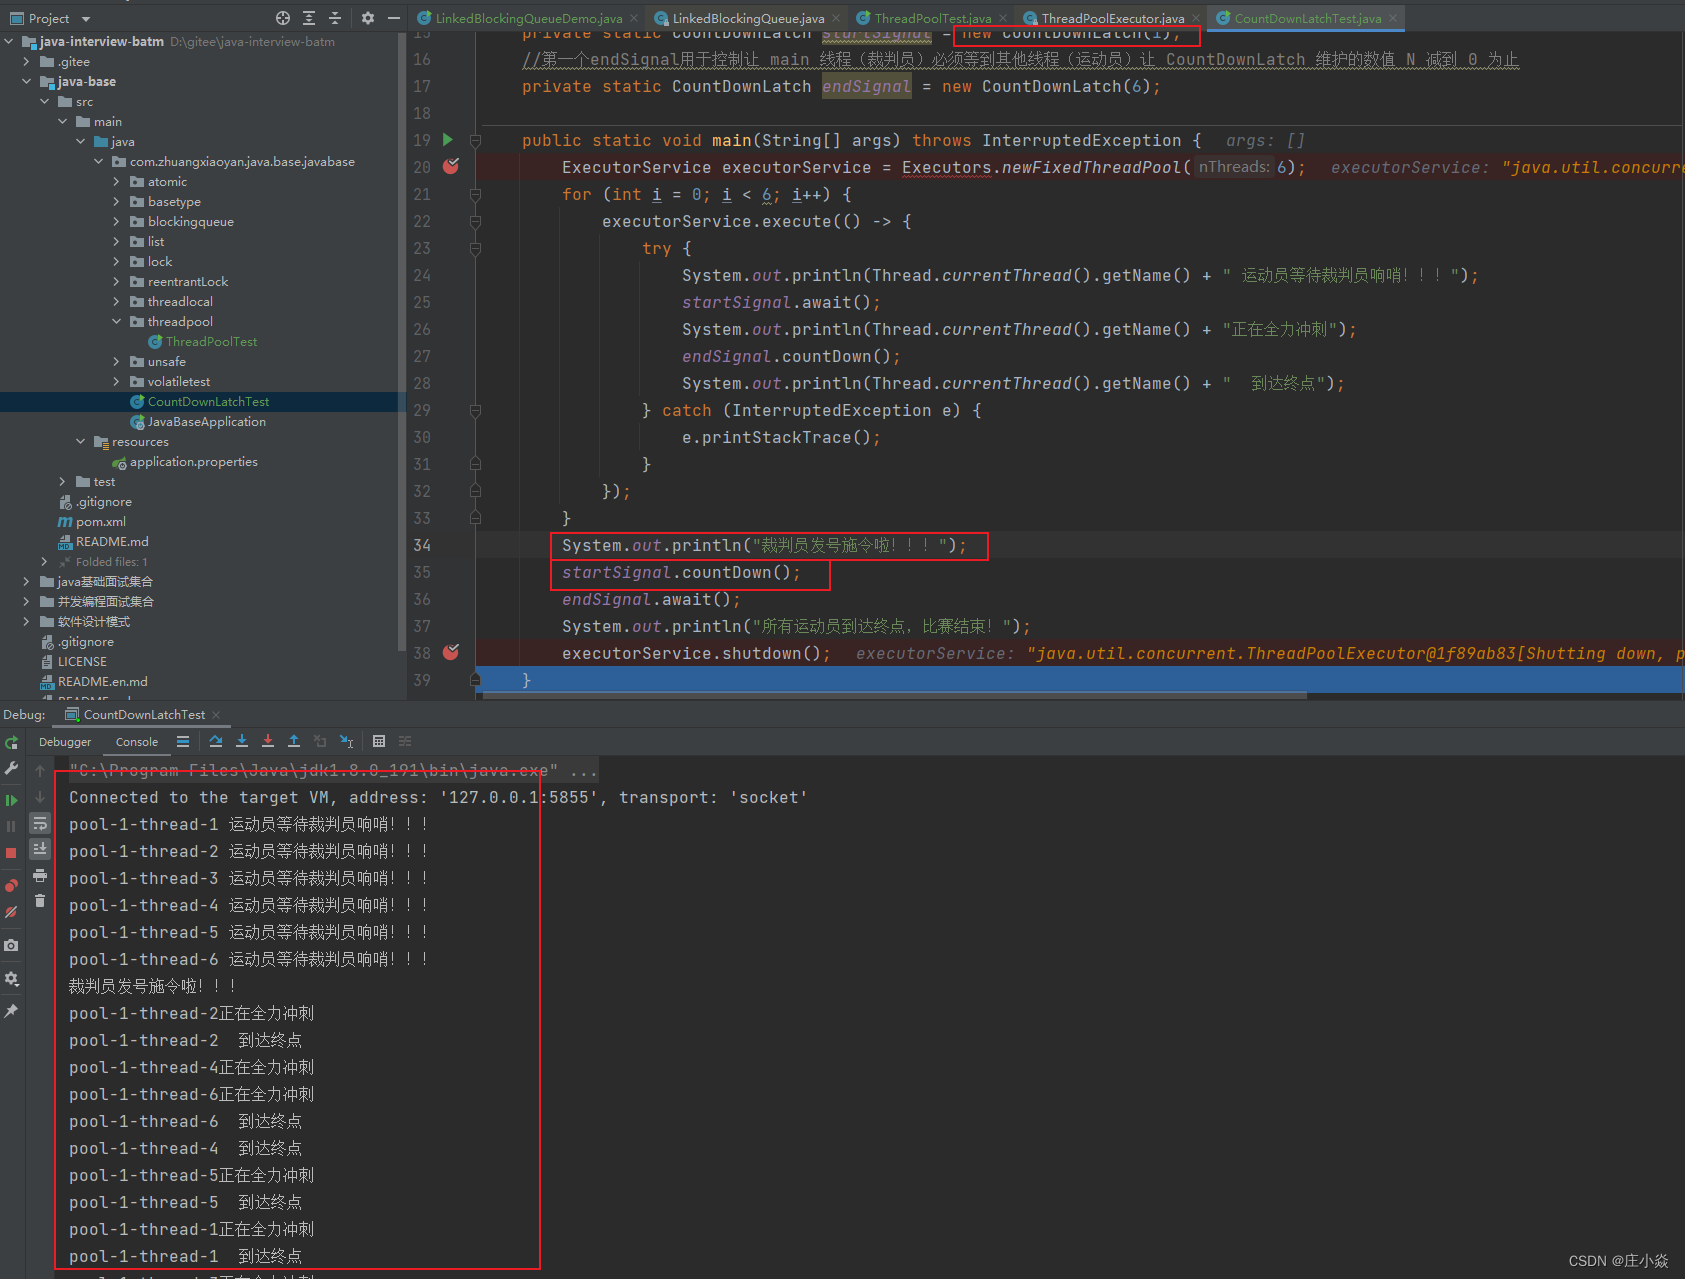Click the red Stop debug icon
Image resolution: width=1685 pixels, height=1279 pixels.
[11, 853]
